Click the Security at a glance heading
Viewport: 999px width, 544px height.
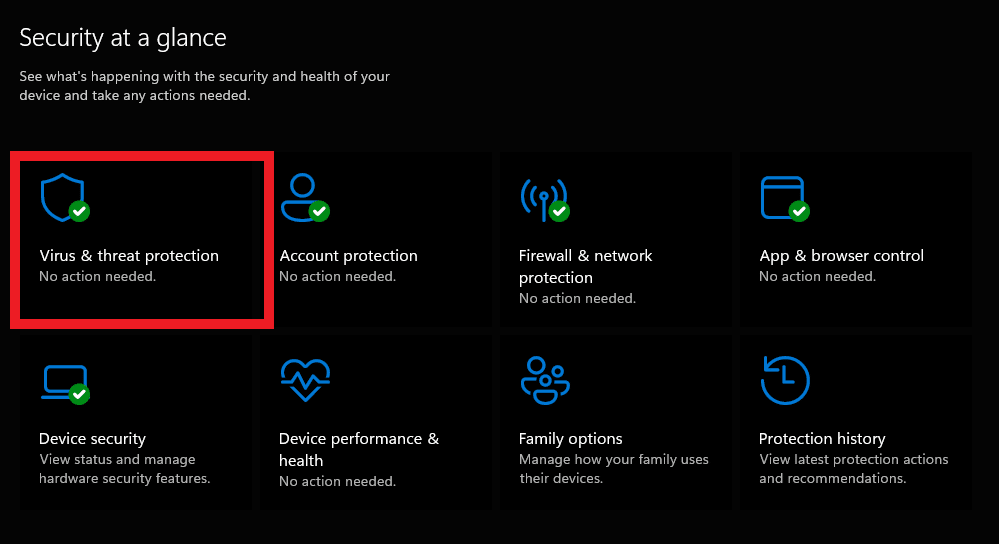coord(123,38)
